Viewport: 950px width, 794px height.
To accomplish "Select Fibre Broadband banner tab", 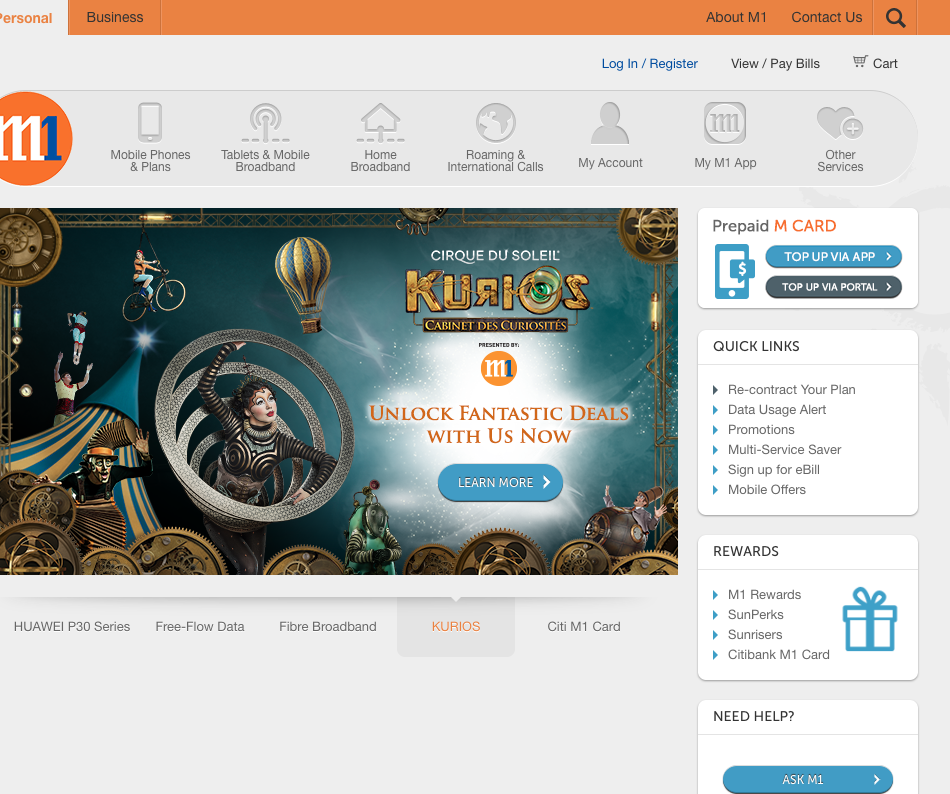I will point(328,627).
